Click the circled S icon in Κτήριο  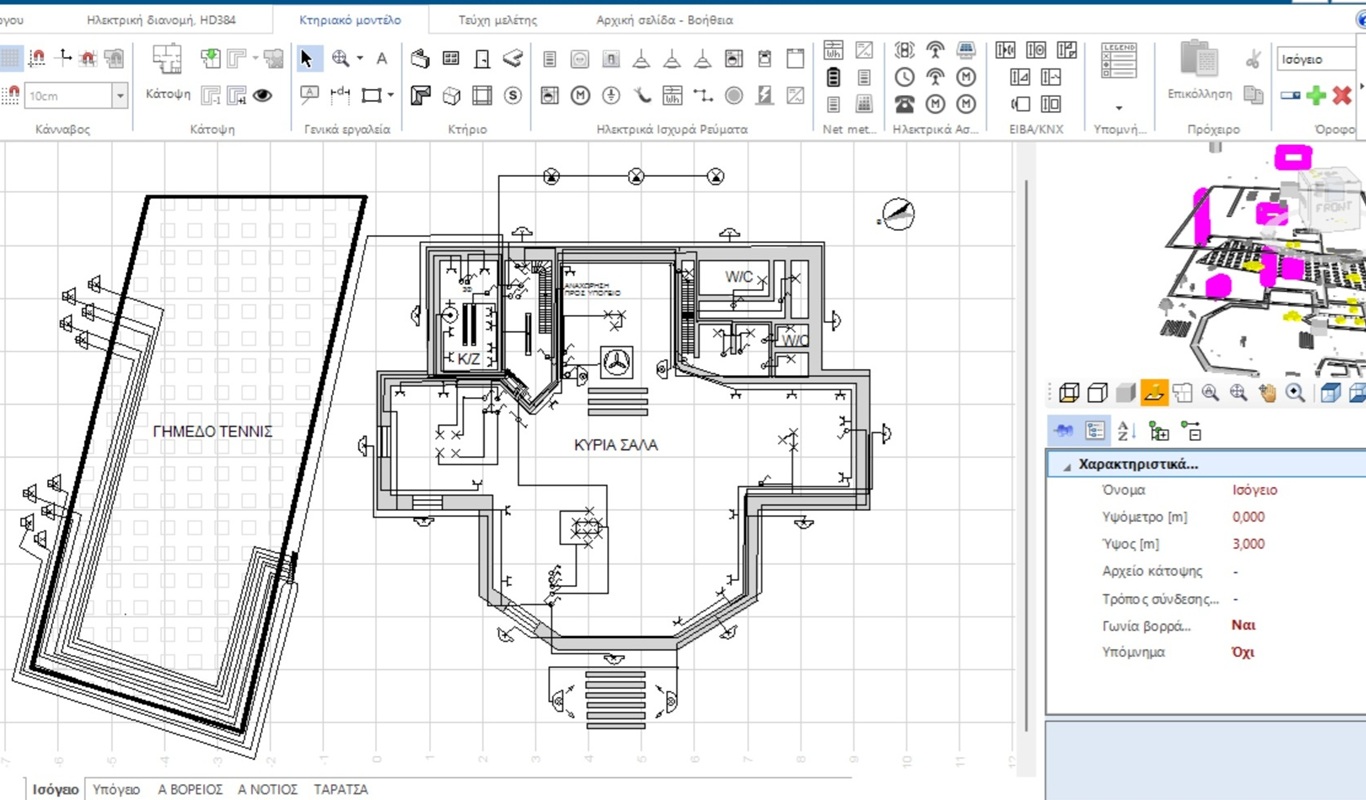click(513, 95)
